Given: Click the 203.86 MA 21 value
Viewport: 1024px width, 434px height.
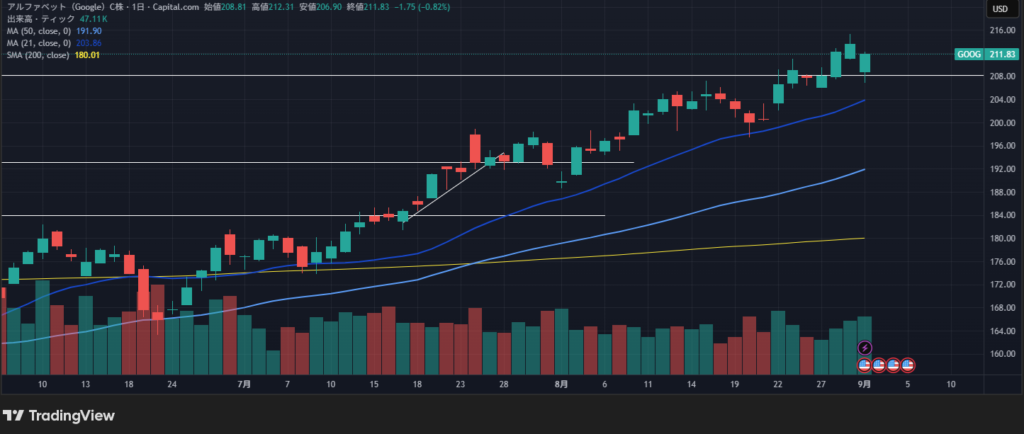Looking at the screenshot, I should [88, 43].
